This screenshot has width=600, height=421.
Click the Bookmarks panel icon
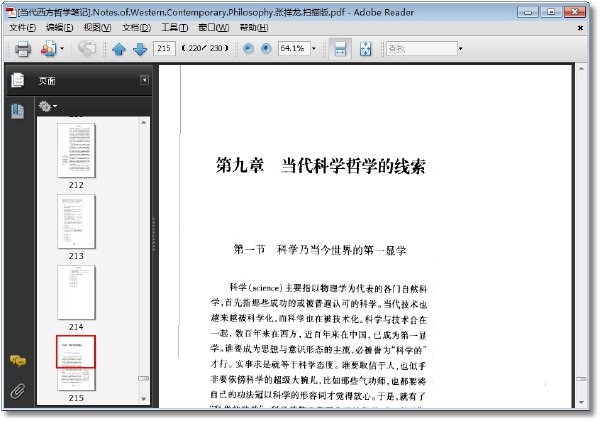(x=18, y=111)
